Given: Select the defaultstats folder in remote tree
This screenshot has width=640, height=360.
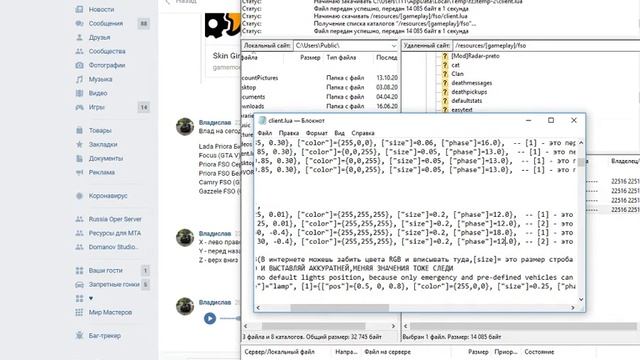Looking at the screenshot, I should 467,101.
